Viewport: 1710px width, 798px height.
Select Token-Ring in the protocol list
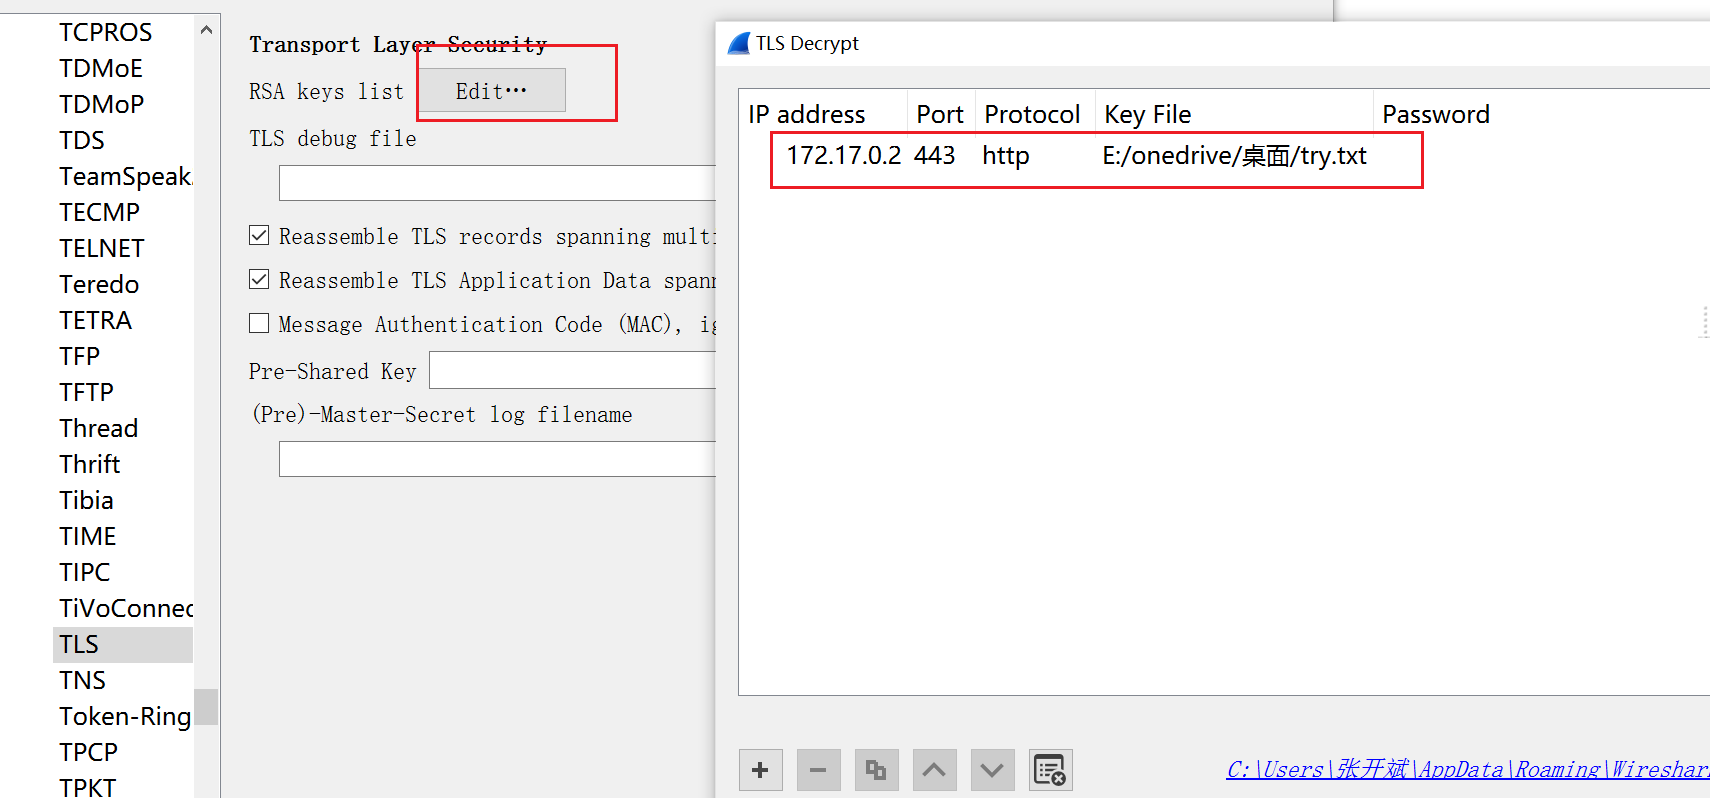click(123, 716)
